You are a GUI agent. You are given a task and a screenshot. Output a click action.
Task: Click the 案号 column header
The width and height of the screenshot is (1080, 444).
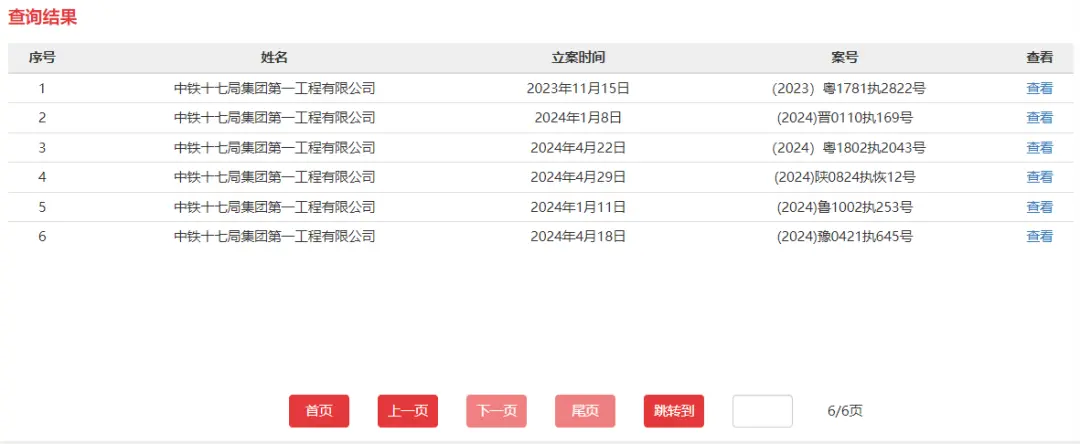tap(844, 58)
